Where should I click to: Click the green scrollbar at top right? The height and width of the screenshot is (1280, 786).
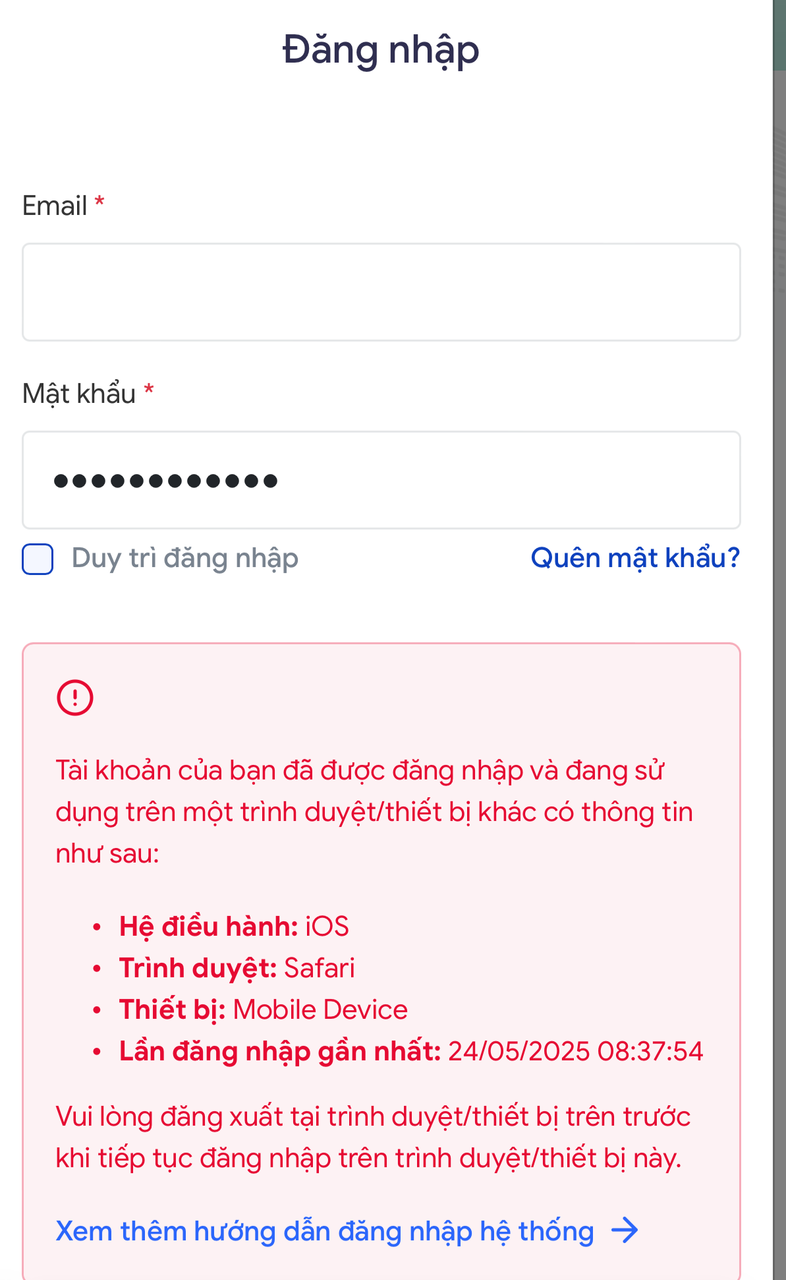pyautogui.click(x=779, y=35)
